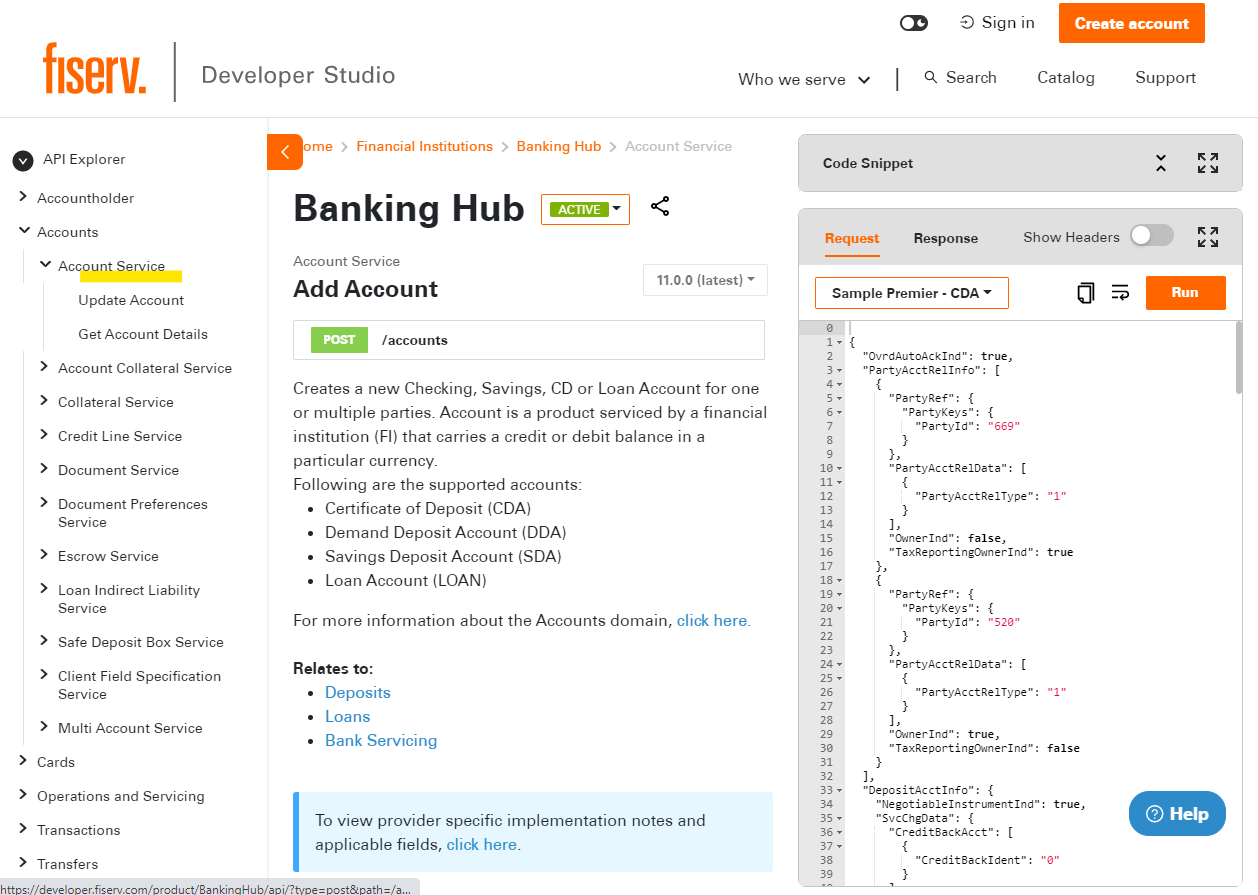
Task: Expand the Accountholder tree node
Action: tap(23, 197)
